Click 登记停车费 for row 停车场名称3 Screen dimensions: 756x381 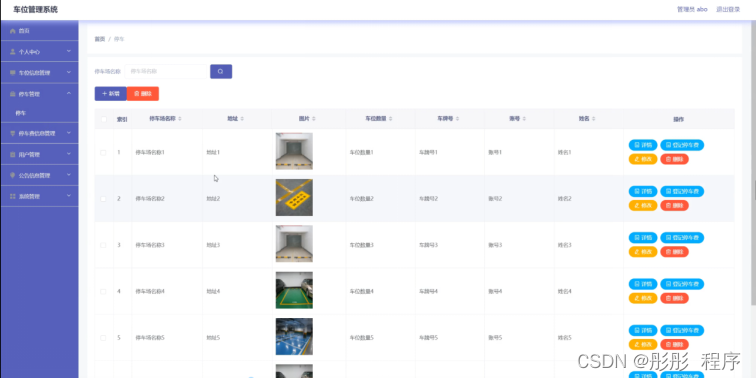(682, 237)
